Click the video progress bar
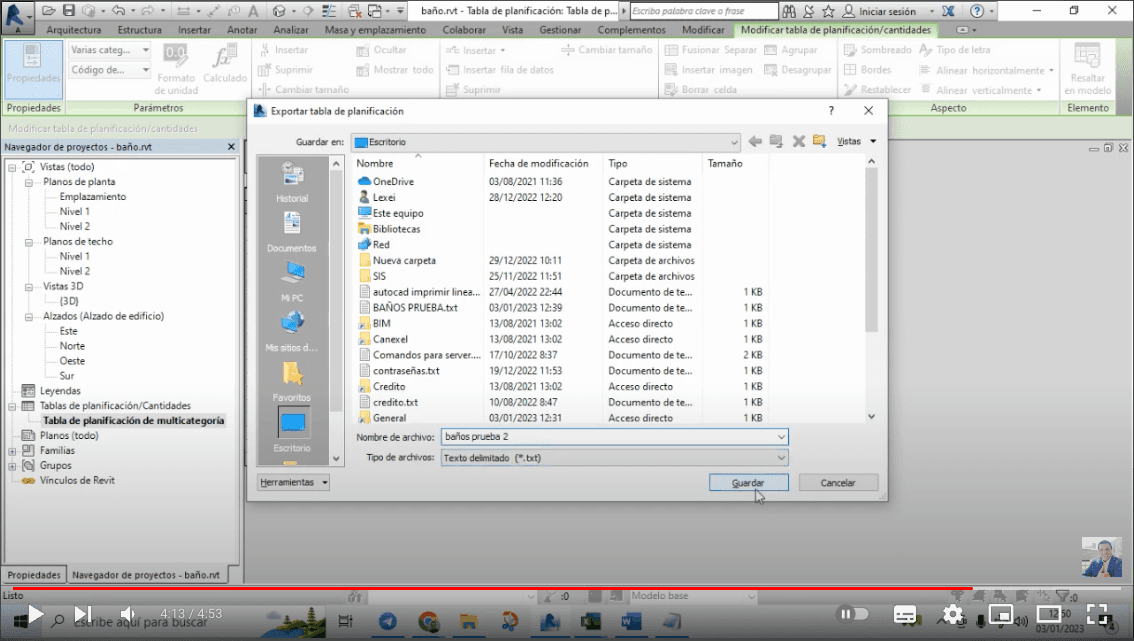 [500, 589]
